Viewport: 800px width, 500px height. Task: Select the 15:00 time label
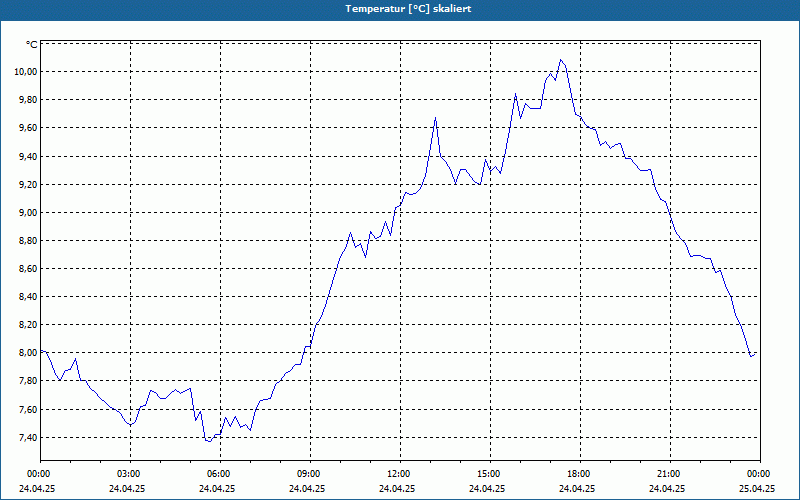point(490,473)
